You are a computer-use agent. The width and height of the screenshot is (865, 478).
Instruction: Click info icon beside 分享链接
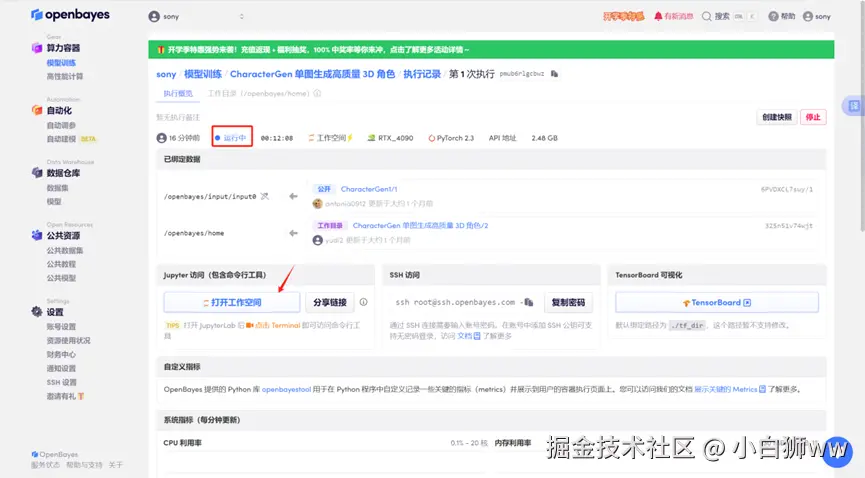pyautogui.click(x=364, y=302)
